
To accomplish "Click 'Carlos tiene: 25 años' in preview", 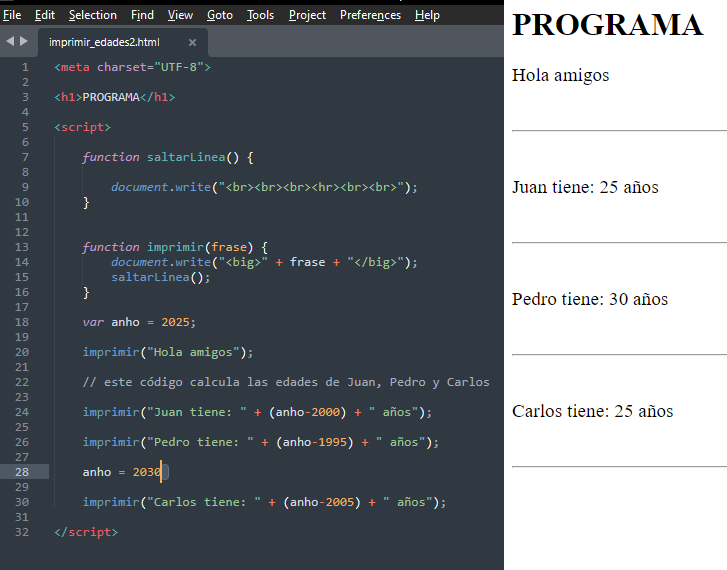I will (593, 411).
